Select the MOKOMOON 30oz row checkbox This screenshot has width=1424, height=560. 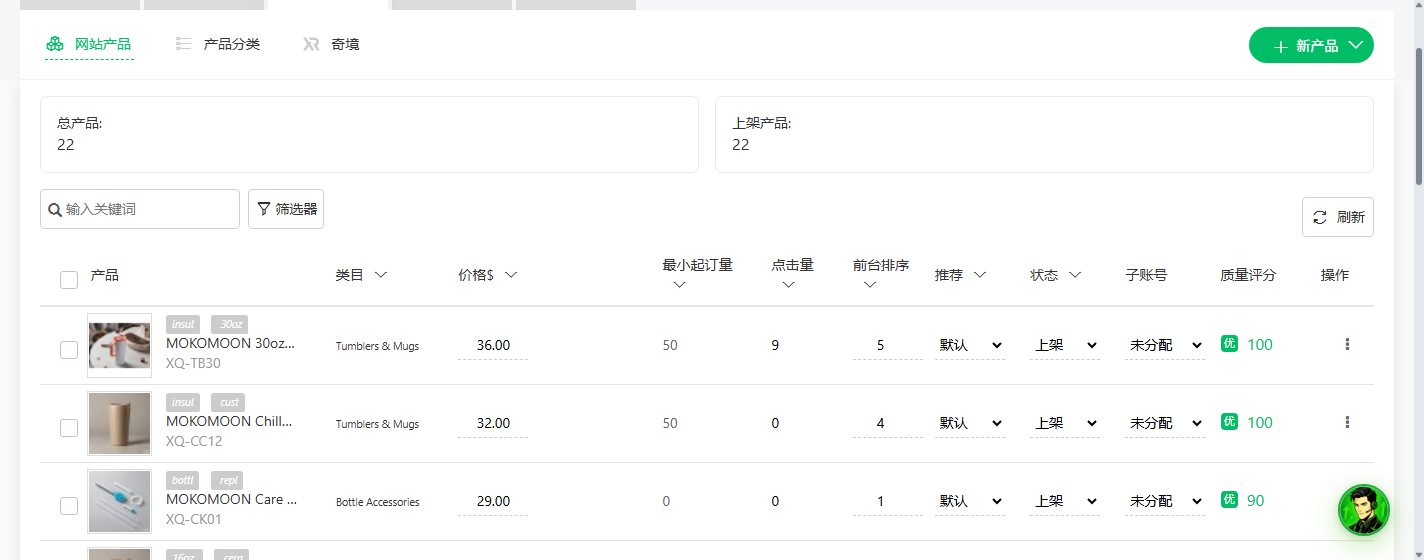[x=69, y=350]
